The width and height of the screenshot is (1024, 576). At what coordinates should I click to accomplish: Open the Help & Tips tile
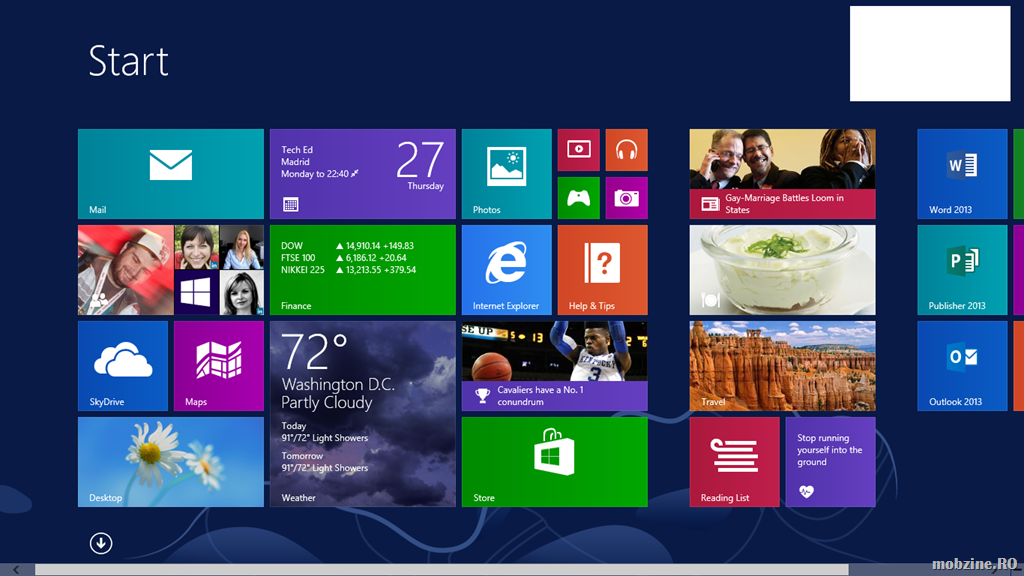click(603, 270)
